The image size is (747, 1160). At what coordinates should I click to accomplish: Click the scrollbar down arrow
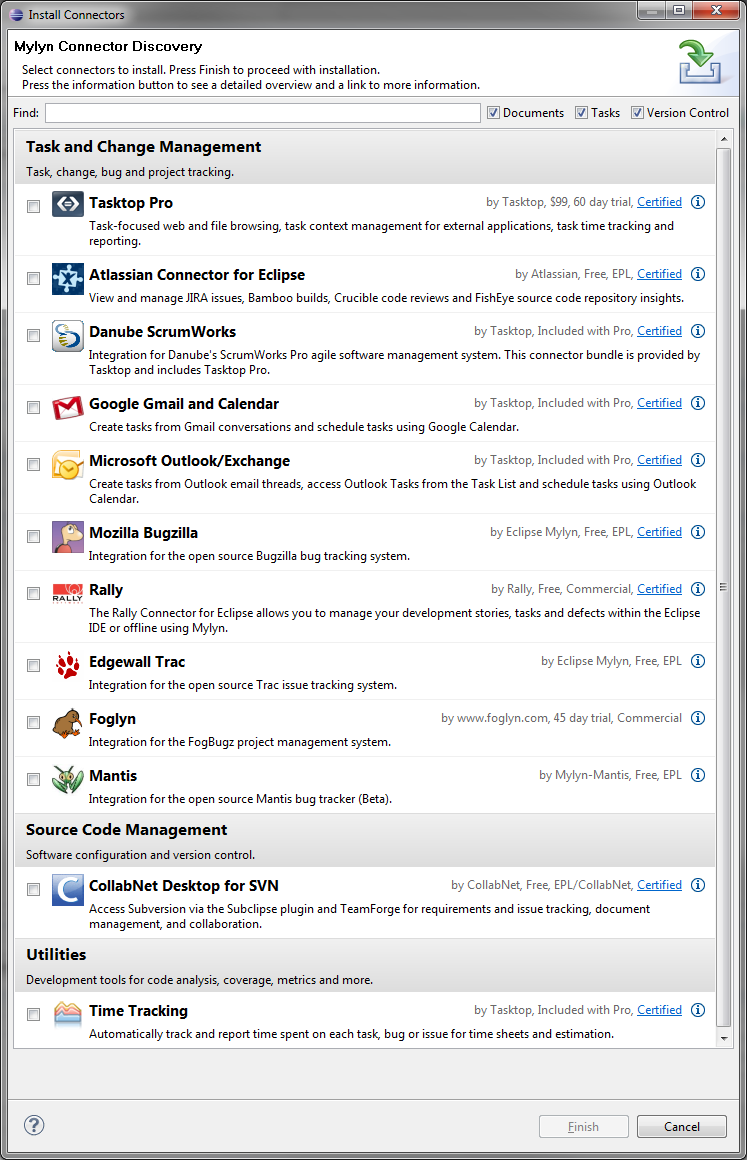click(x=724, y=1039)
